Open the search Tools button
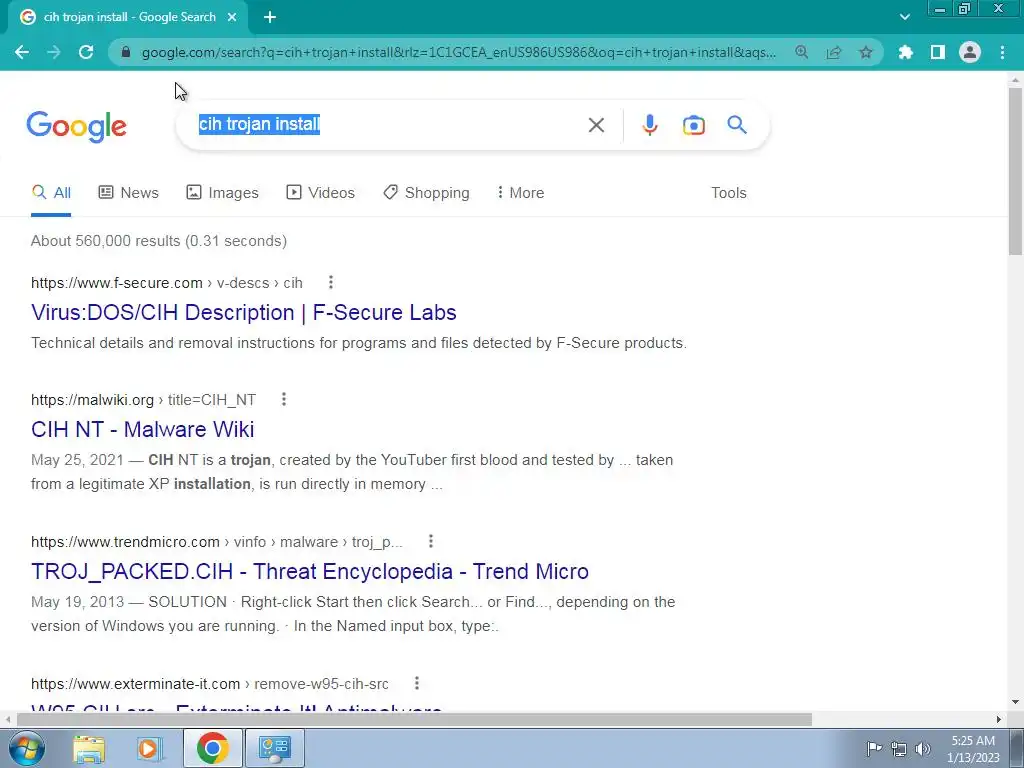 [x=729, y=193]
